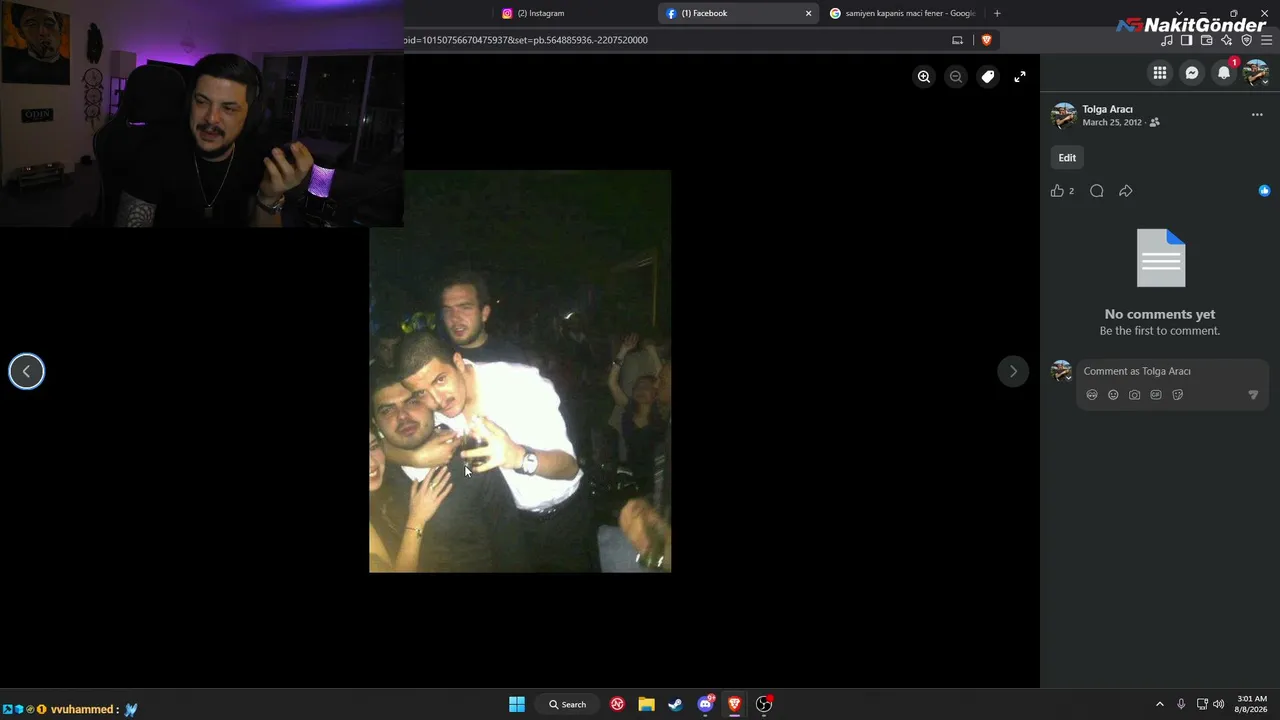Open File Explorer from taskbar
This screenshot has width=1280, height=720.
pyautogui.click(x=646, y=704)
